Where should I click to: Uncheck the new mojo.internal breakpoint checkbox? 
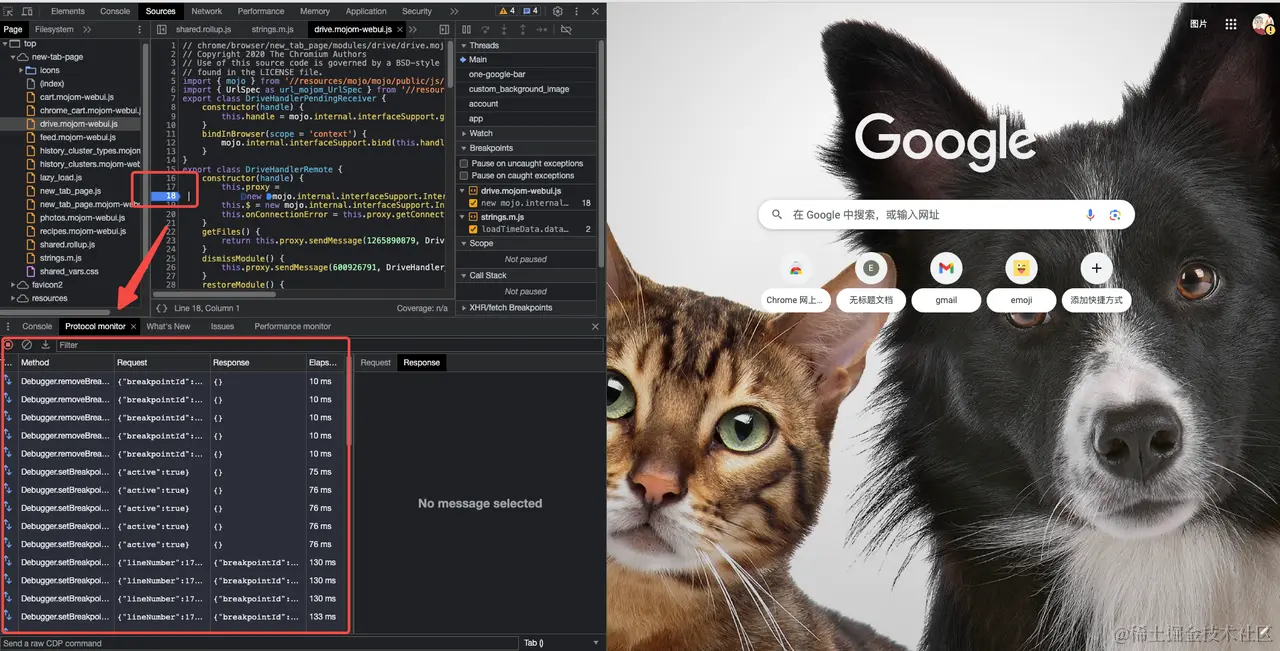(x=473, y=203)
